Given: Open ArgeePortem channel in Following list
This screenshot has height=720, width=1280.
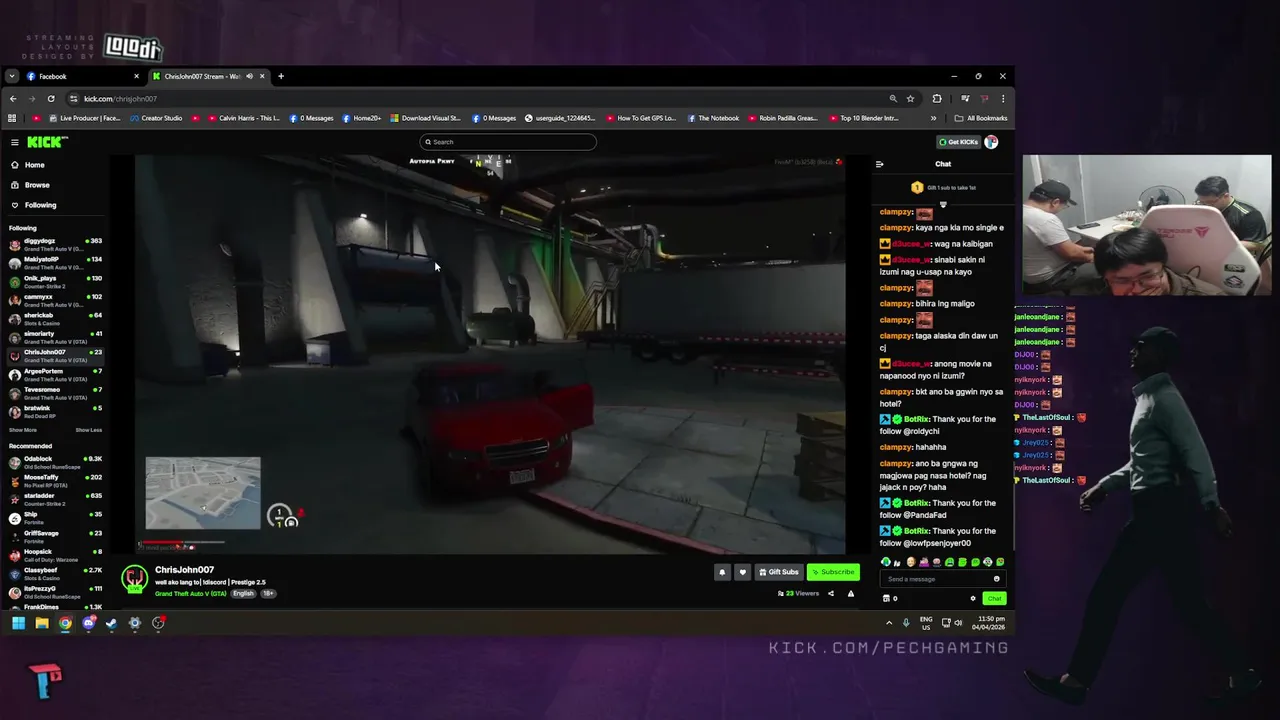Looking at the screenshot, I should (55, 373).
